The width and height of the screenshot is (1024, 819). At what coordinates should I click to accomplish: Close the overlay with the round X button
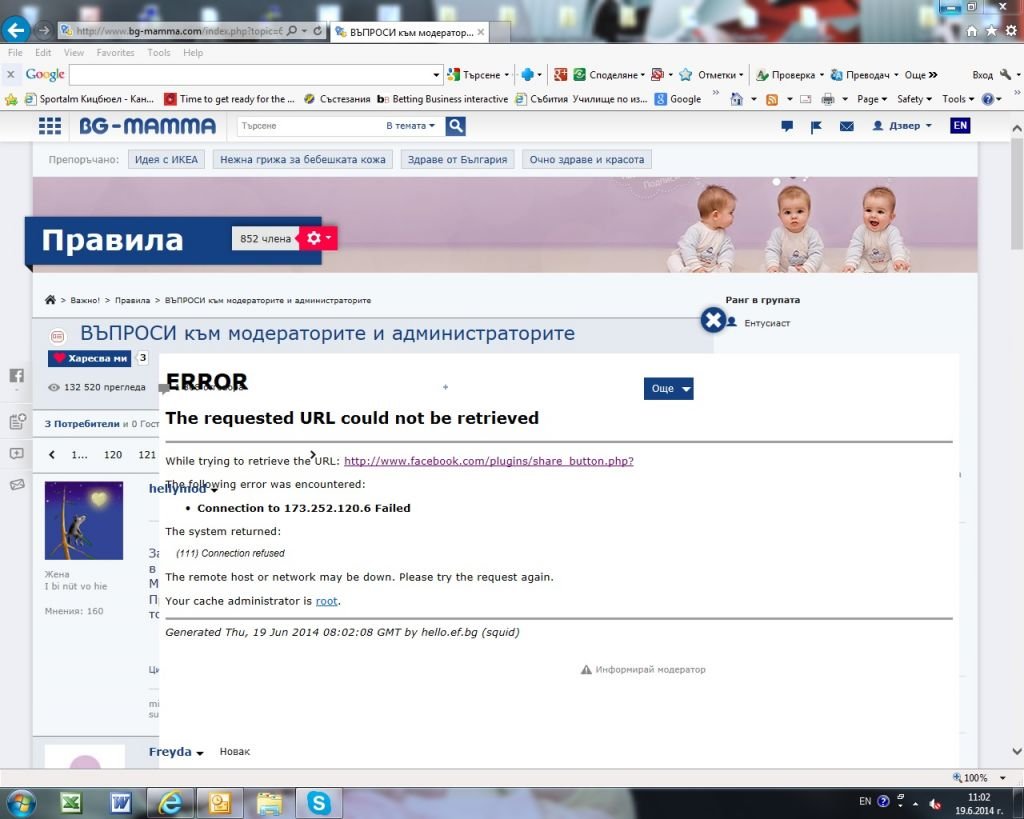click(x=713, y=320)
